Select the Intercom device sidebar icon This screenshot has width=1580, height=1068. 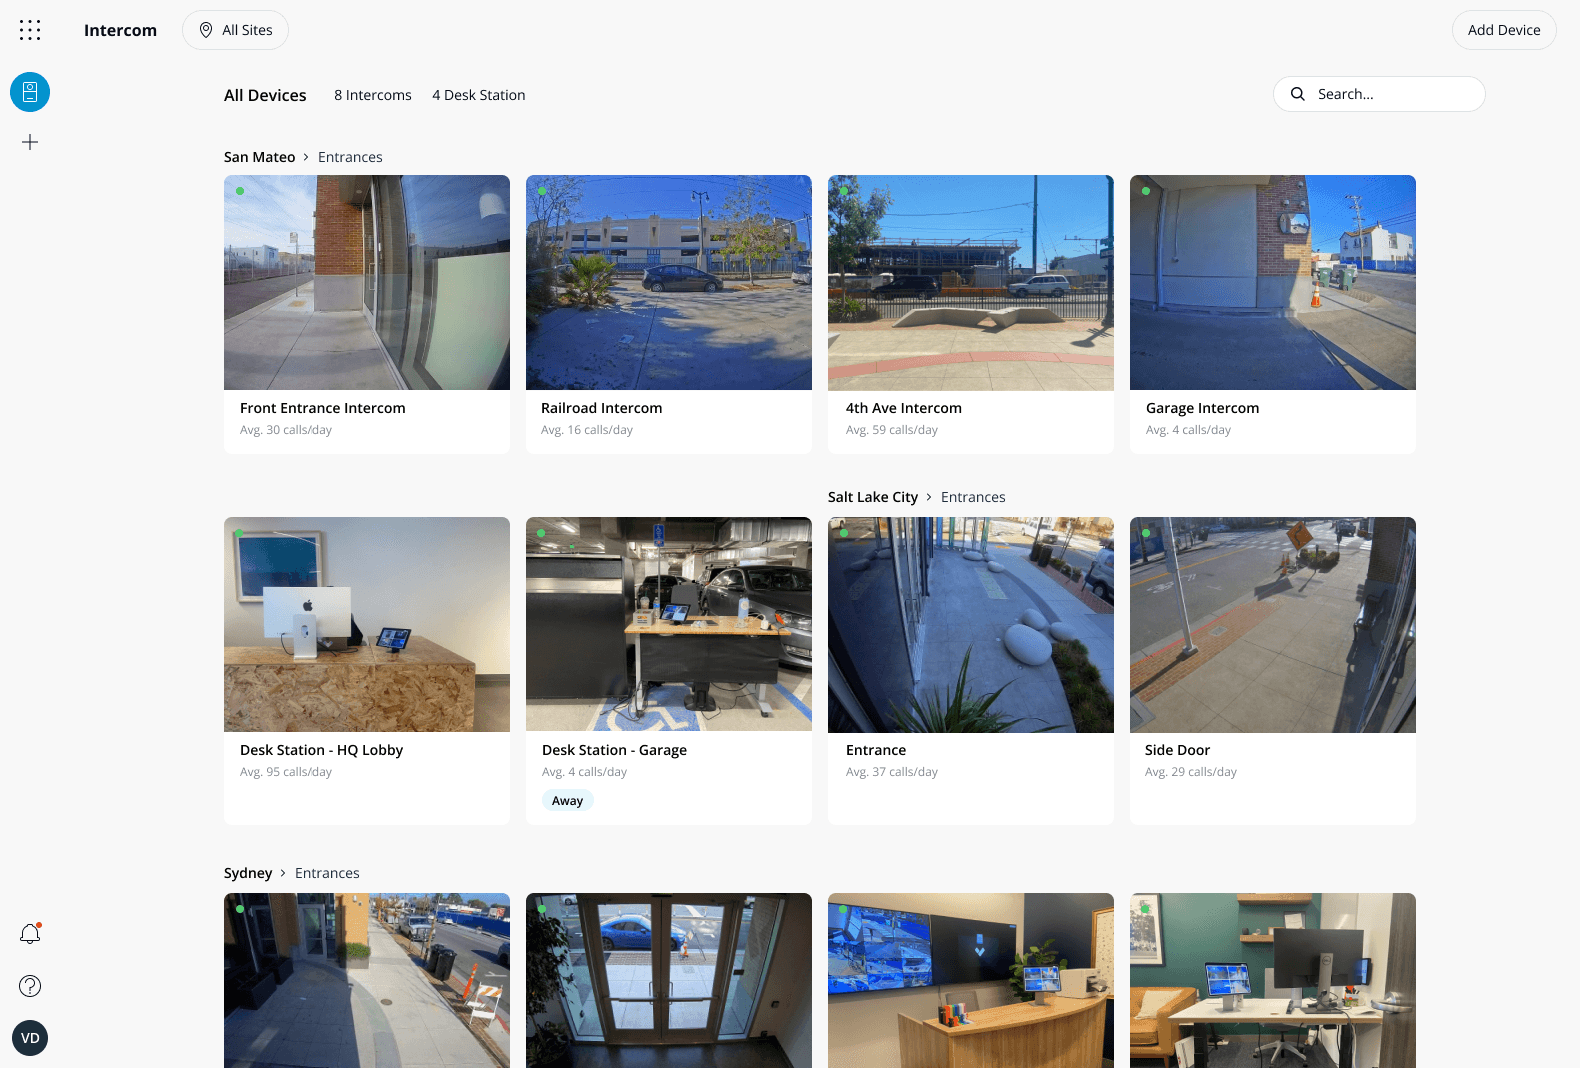(30, 92)
